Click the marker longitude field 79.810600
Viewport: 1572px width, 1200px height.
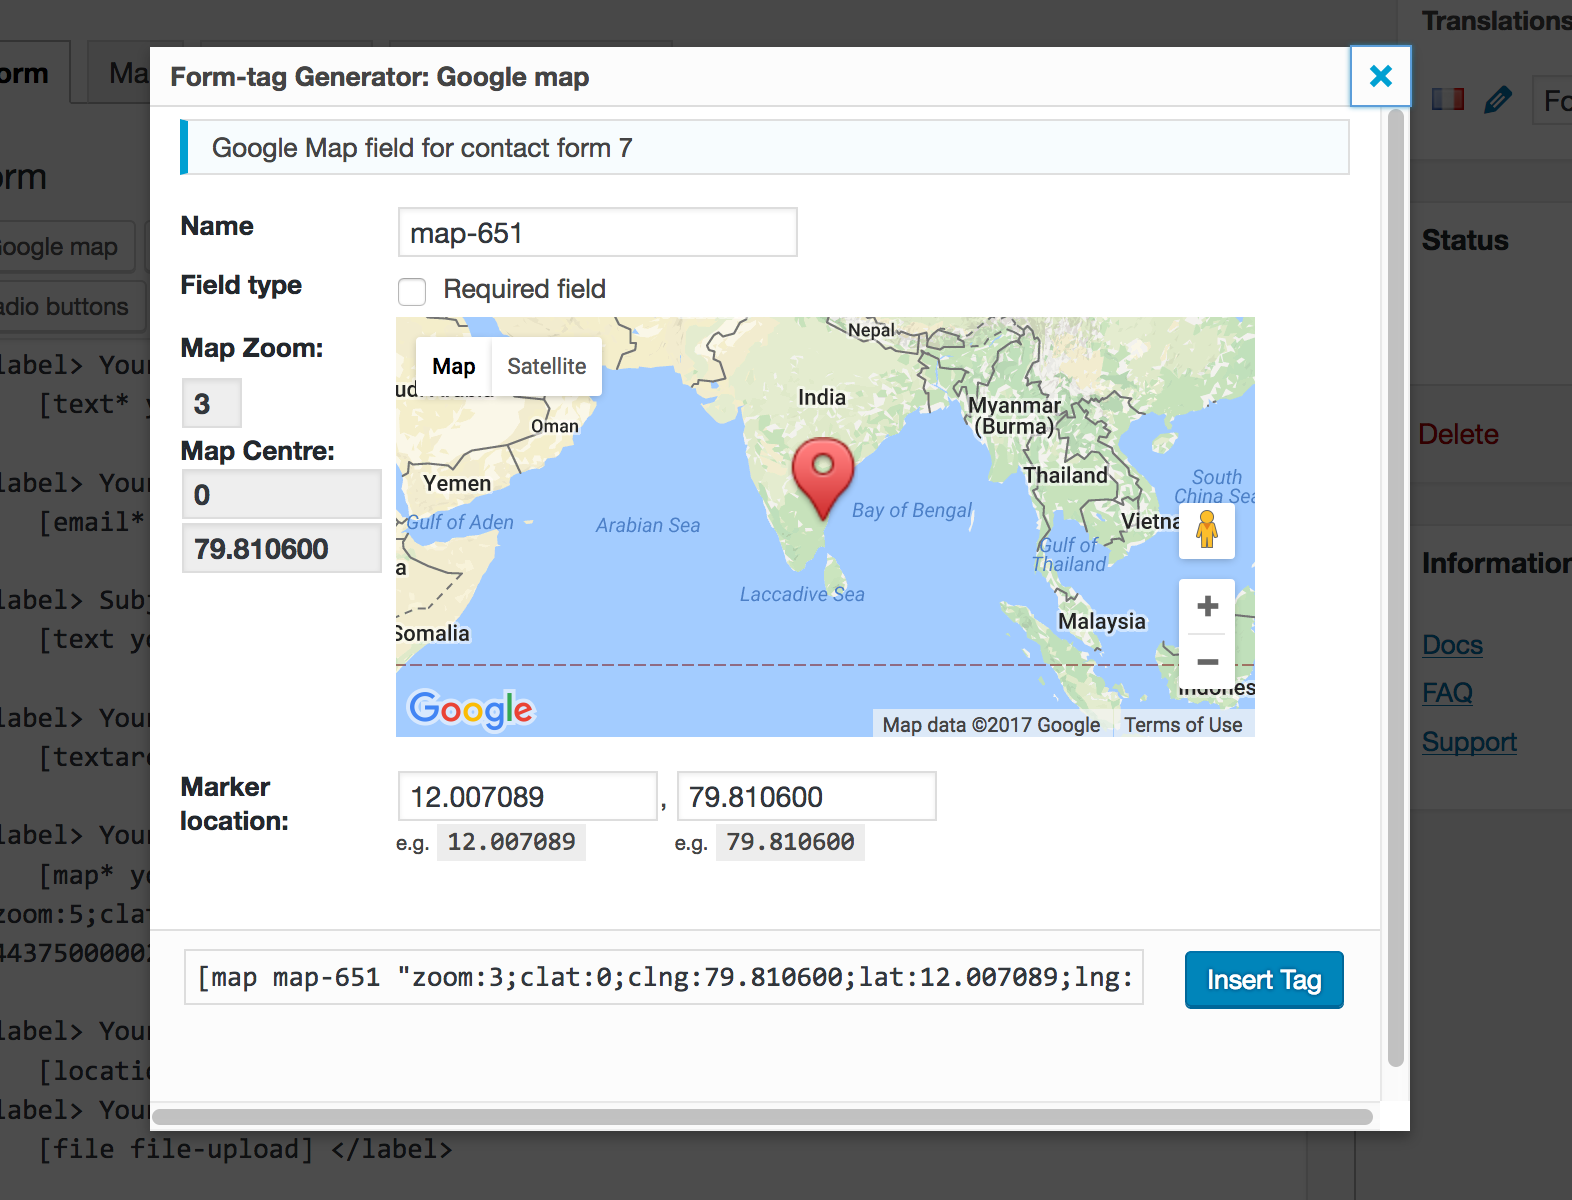806,796
